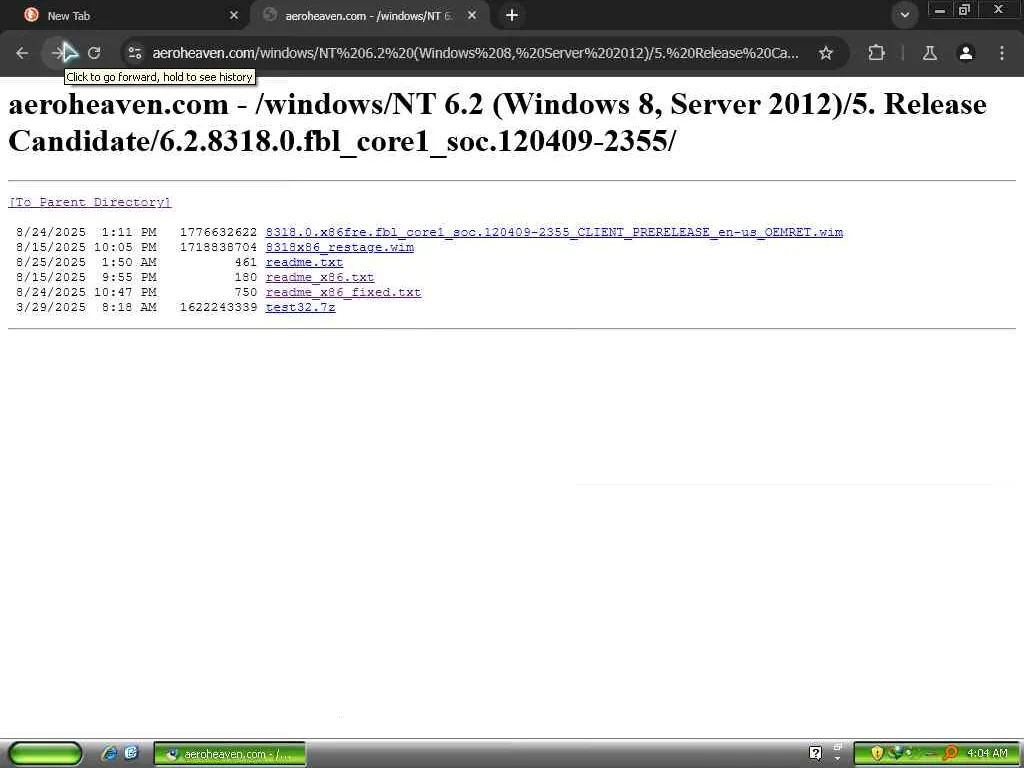Click the date 3/29/2025
Viewport: 1024px width, 768px height.
point(51,307)
